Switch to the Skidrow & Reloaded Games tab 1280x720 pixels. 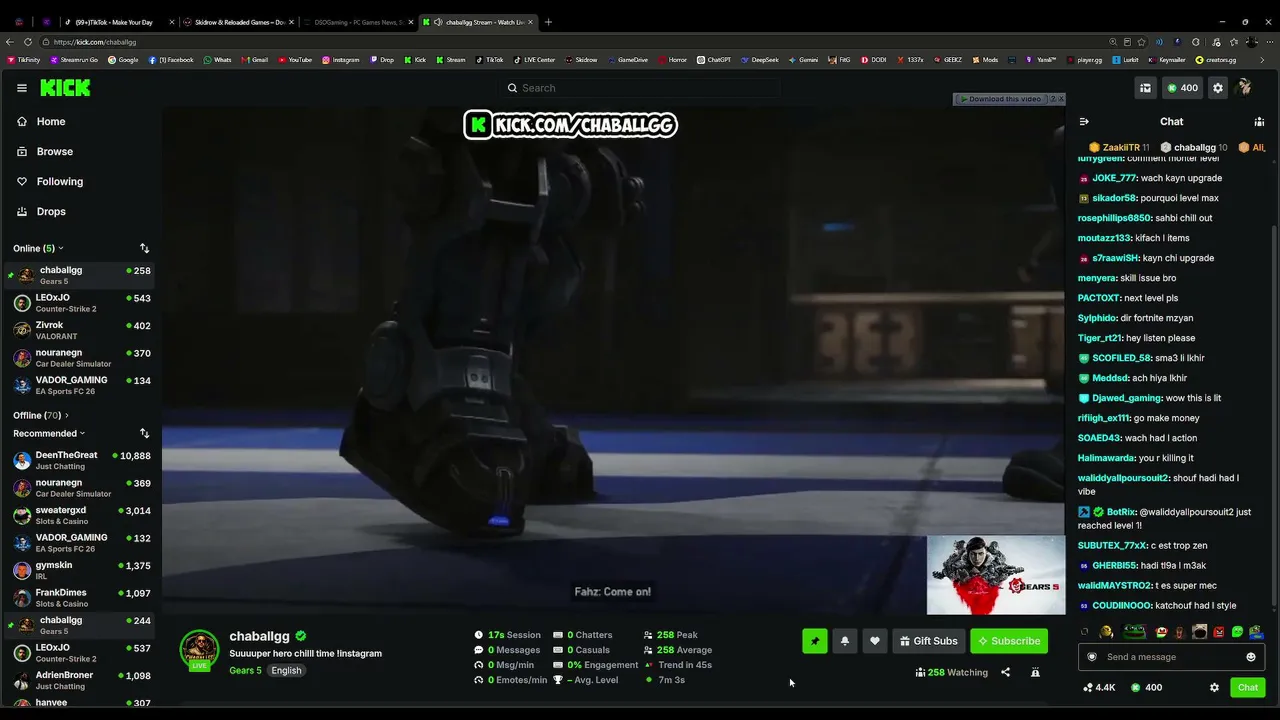238,22
